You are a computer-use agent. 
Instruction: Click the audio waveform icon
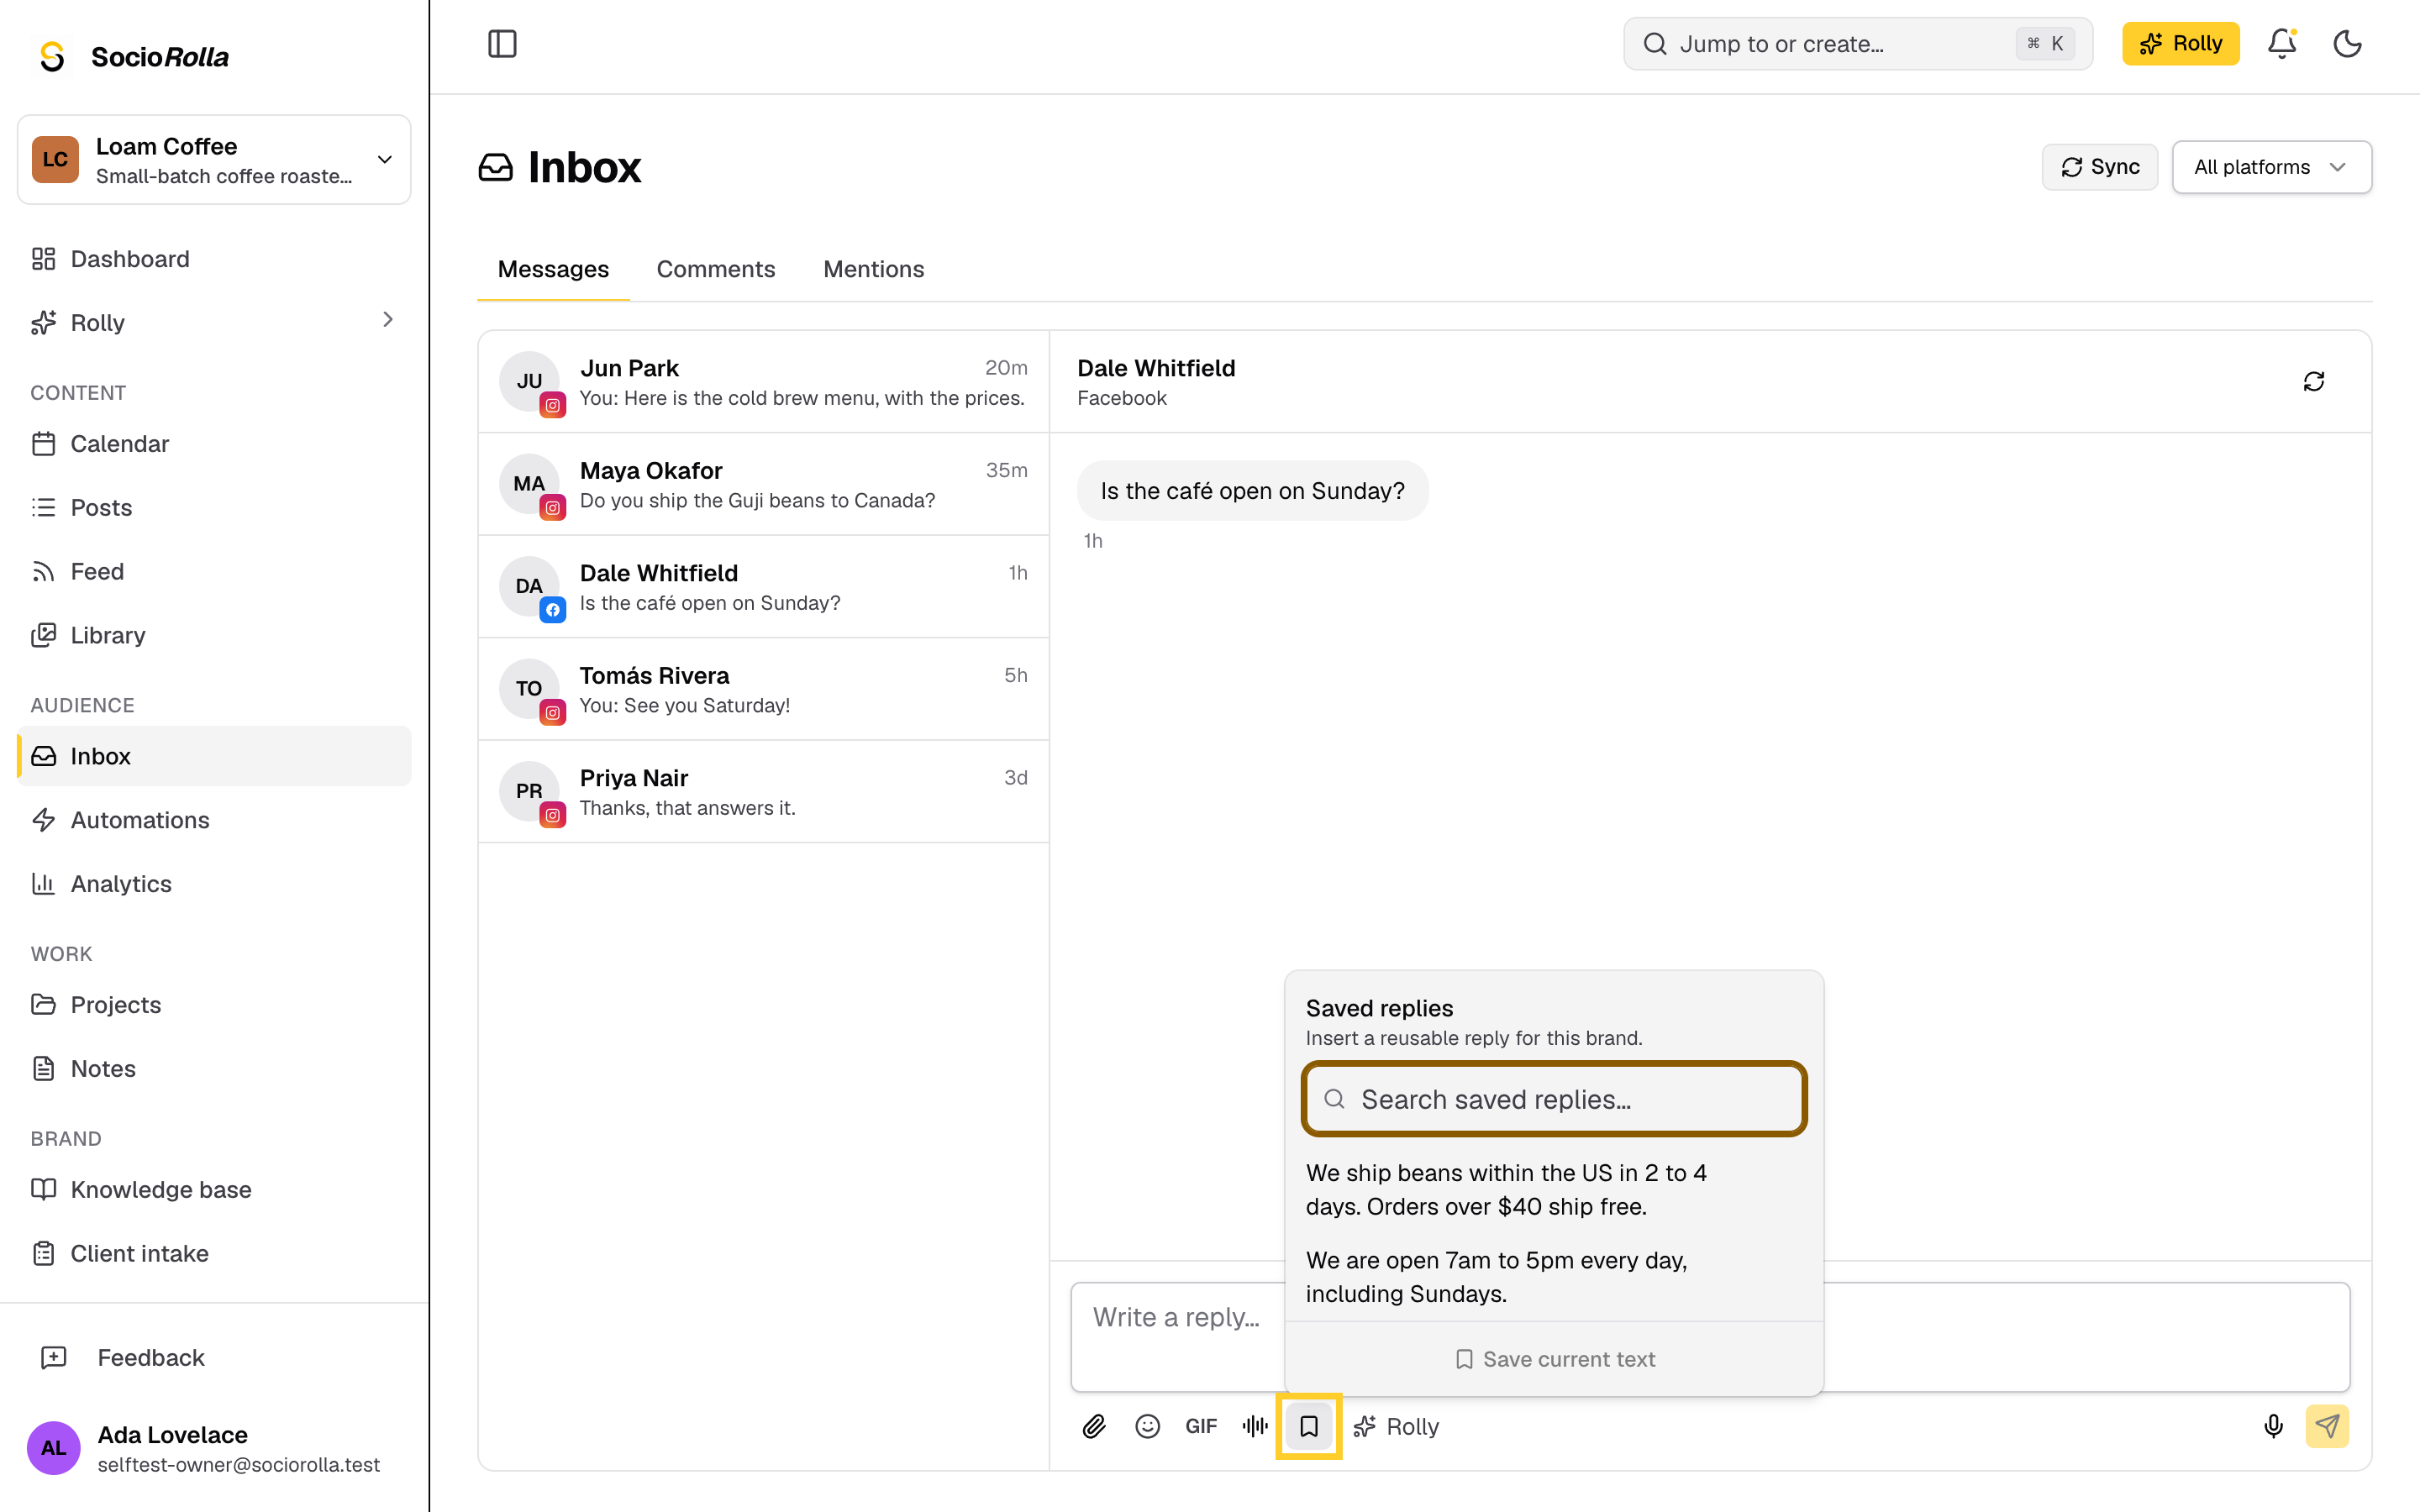coord(1255,1427)
